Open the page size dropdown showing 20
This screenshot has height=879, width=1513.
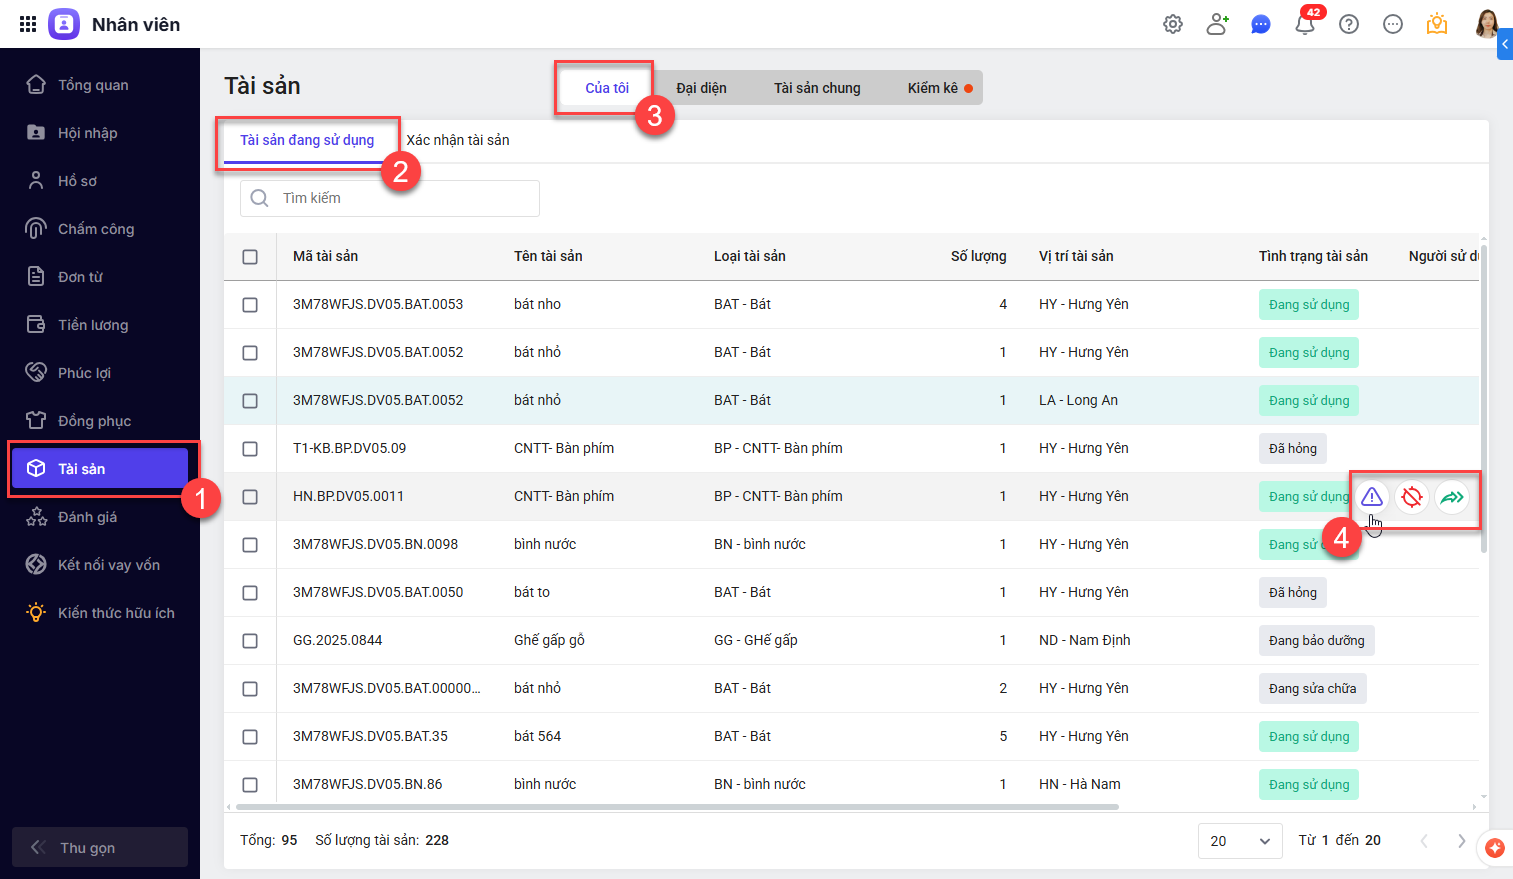[x=1239, y=841]
